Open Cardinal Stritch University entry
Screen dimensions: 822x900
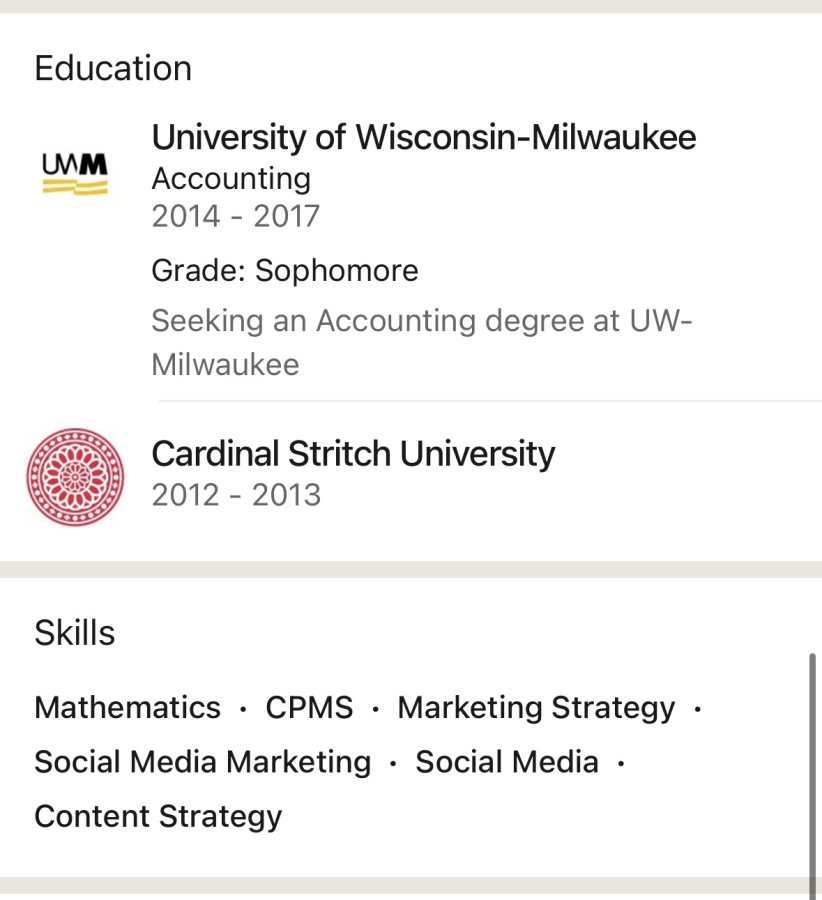[353, 454]
